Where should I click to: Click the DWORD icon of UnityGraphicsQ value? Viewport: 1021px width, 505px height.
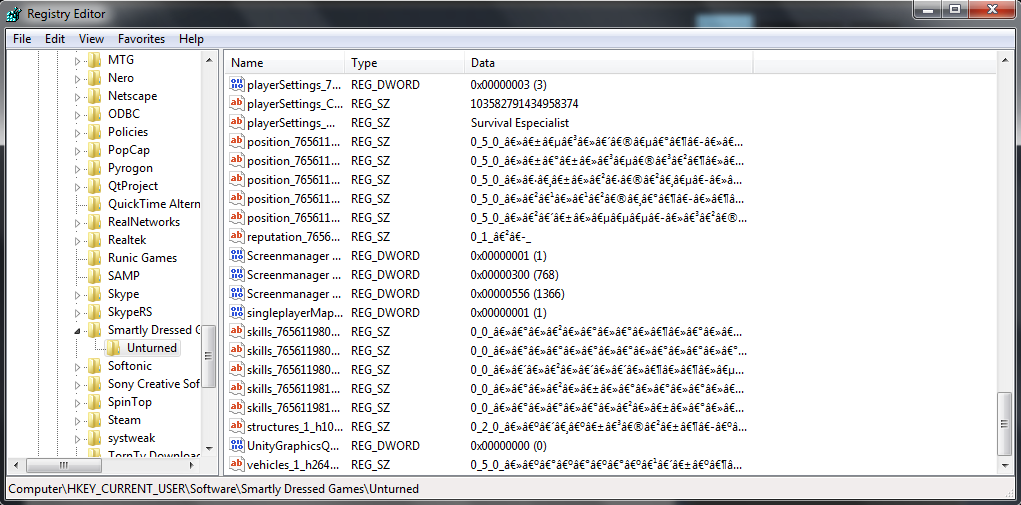(236, 446)
